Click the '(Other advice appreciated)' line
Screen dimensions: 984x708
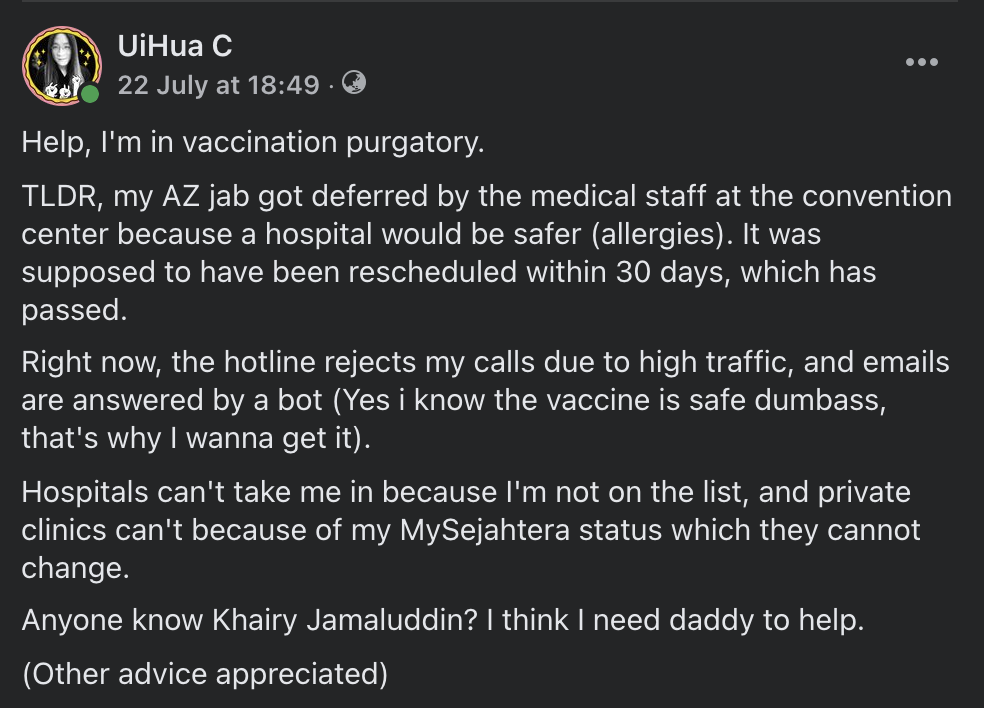(x=205, y=674)
